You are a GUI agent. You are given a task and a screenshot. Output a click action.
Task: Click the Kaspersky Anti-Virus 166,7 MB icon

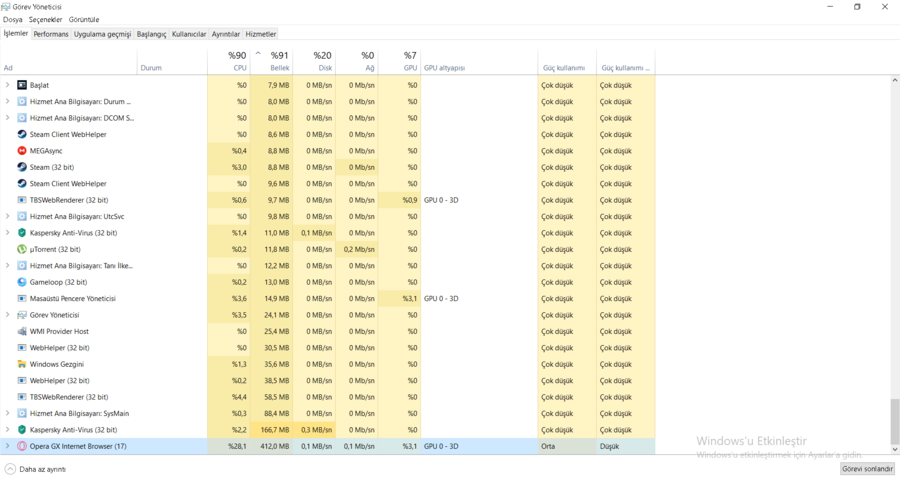tap(22, 430)
